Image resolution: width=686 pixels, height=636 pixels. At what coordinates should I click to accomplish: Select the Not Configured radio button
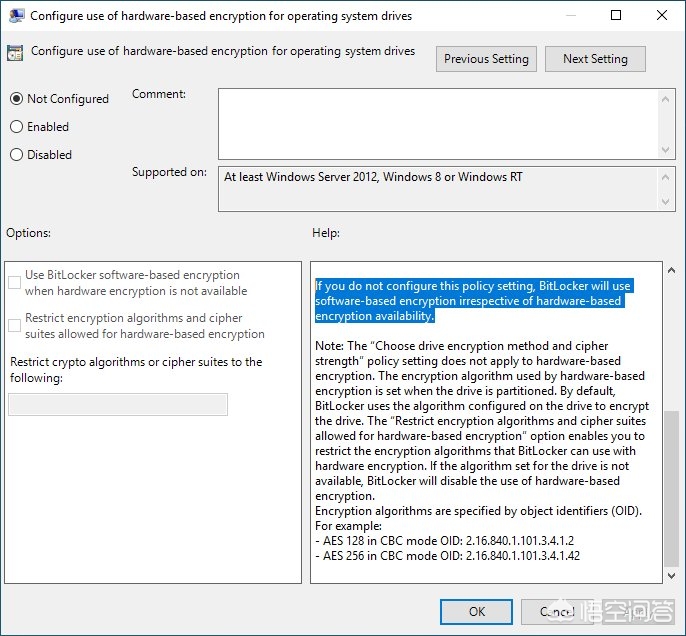coord(16,99)
